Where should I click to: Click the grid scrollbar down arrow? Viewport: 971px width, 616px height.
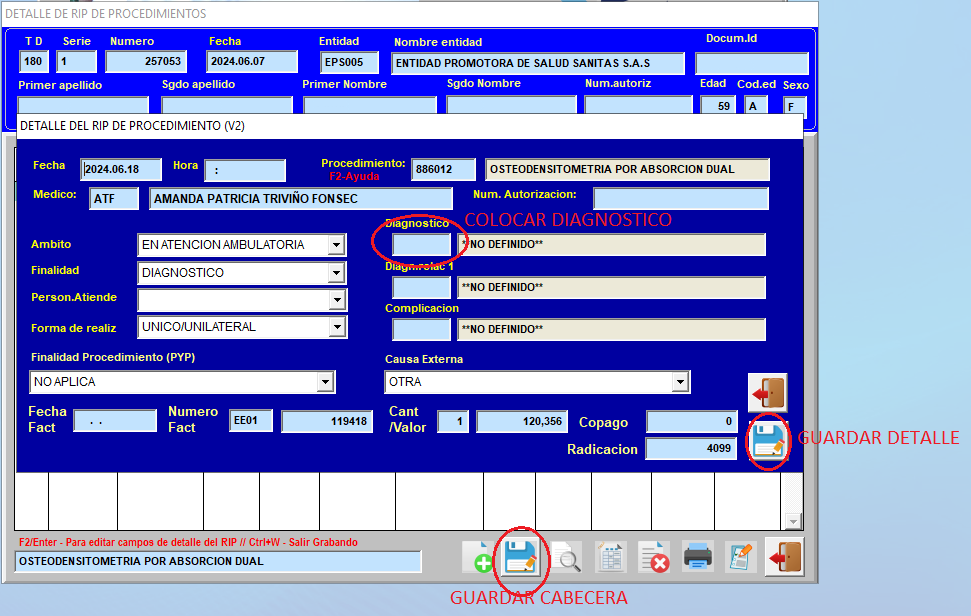793,521
